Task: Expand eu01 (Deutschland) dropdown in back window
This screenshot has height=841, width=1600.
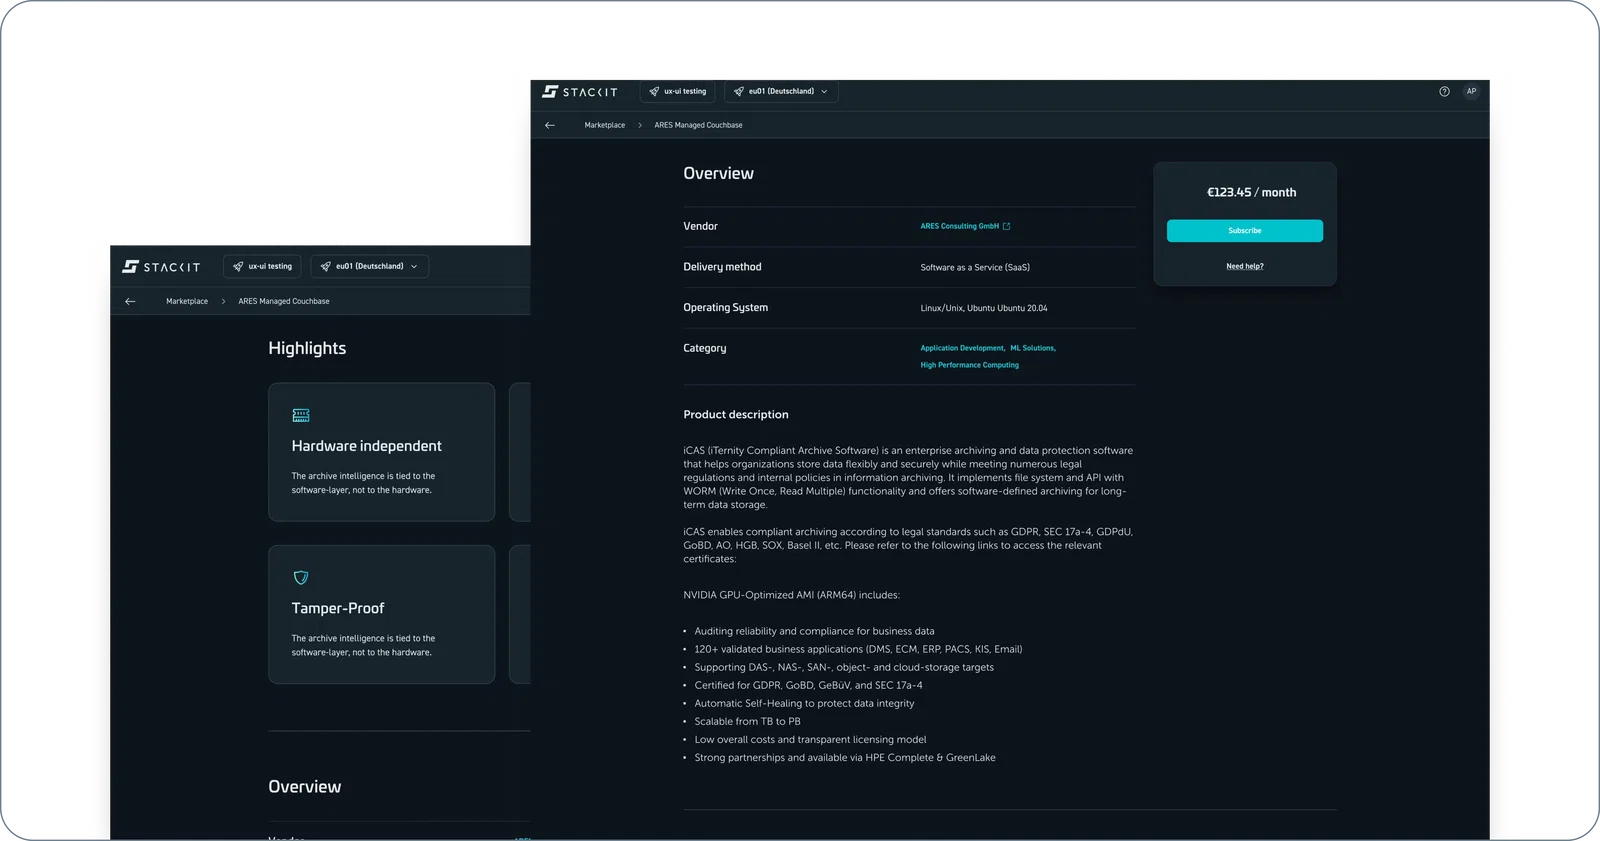Action: click(369, 267)
